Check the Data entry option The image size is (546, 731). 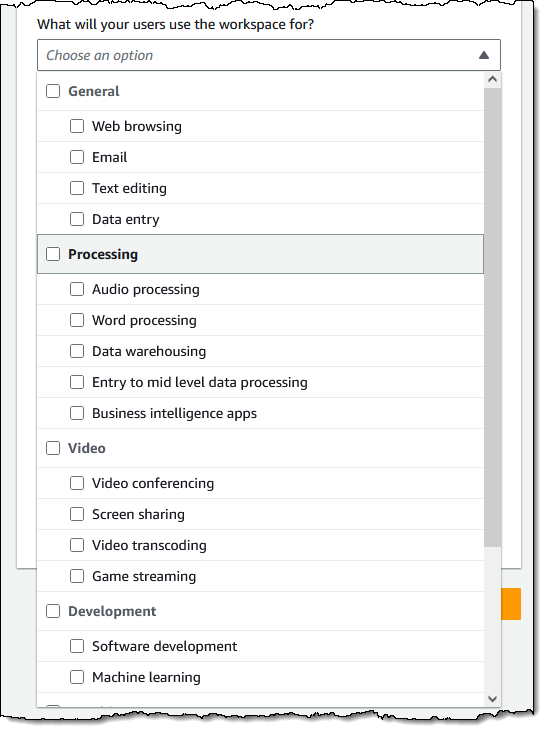pos(77,219)
